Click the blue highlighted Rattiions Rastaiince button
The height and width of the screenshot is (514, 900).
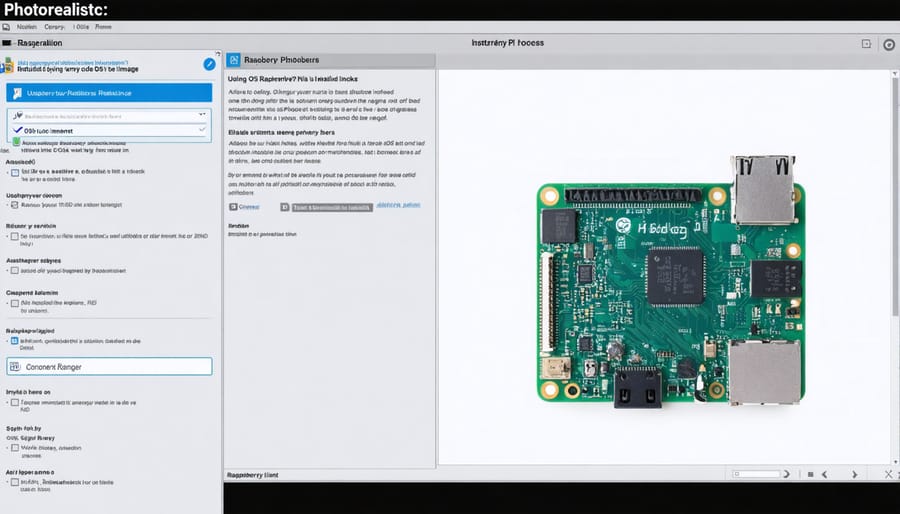coord(109,93)
